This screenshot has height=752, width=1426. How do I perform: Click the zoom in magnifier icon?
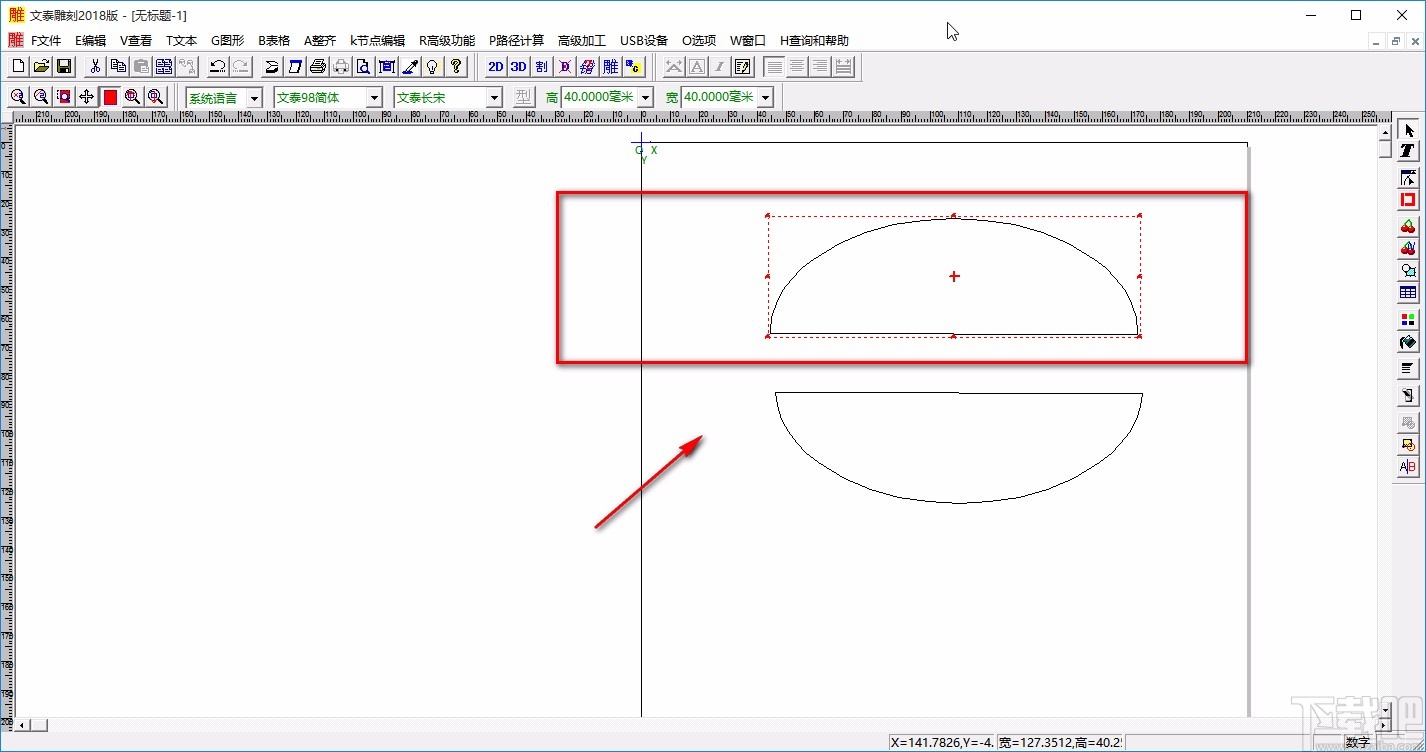[x=18, y=97]
